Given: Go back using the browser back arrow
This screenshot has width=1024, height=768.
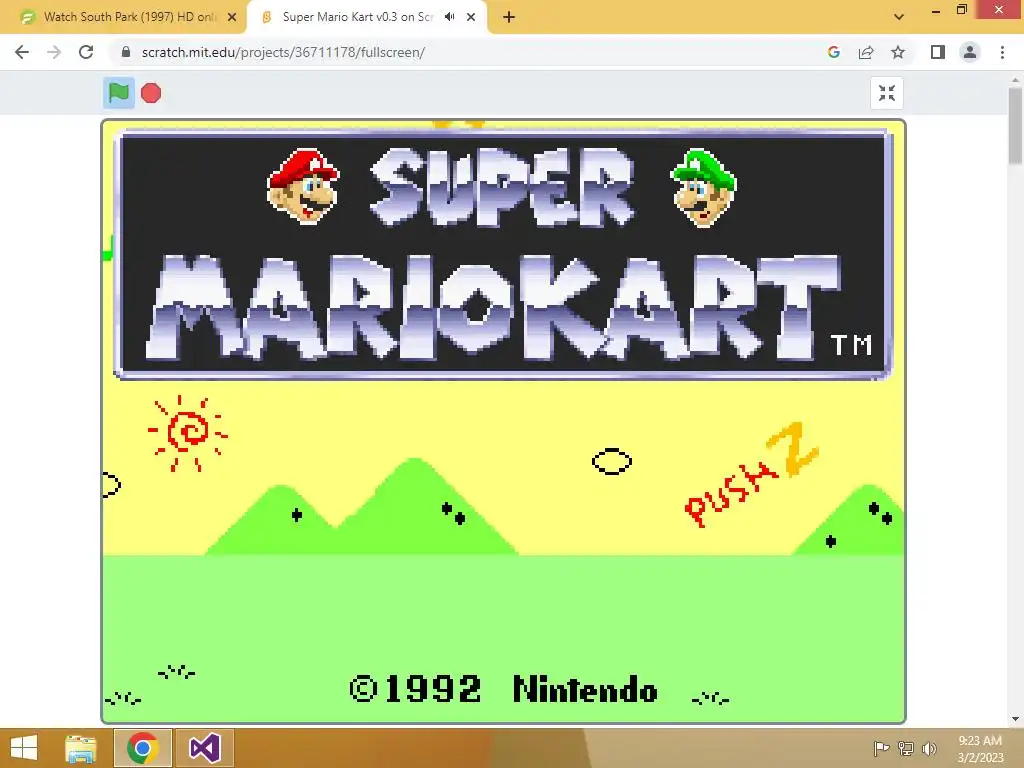Looking at the screenshot, I should click(x=22, y=52).
